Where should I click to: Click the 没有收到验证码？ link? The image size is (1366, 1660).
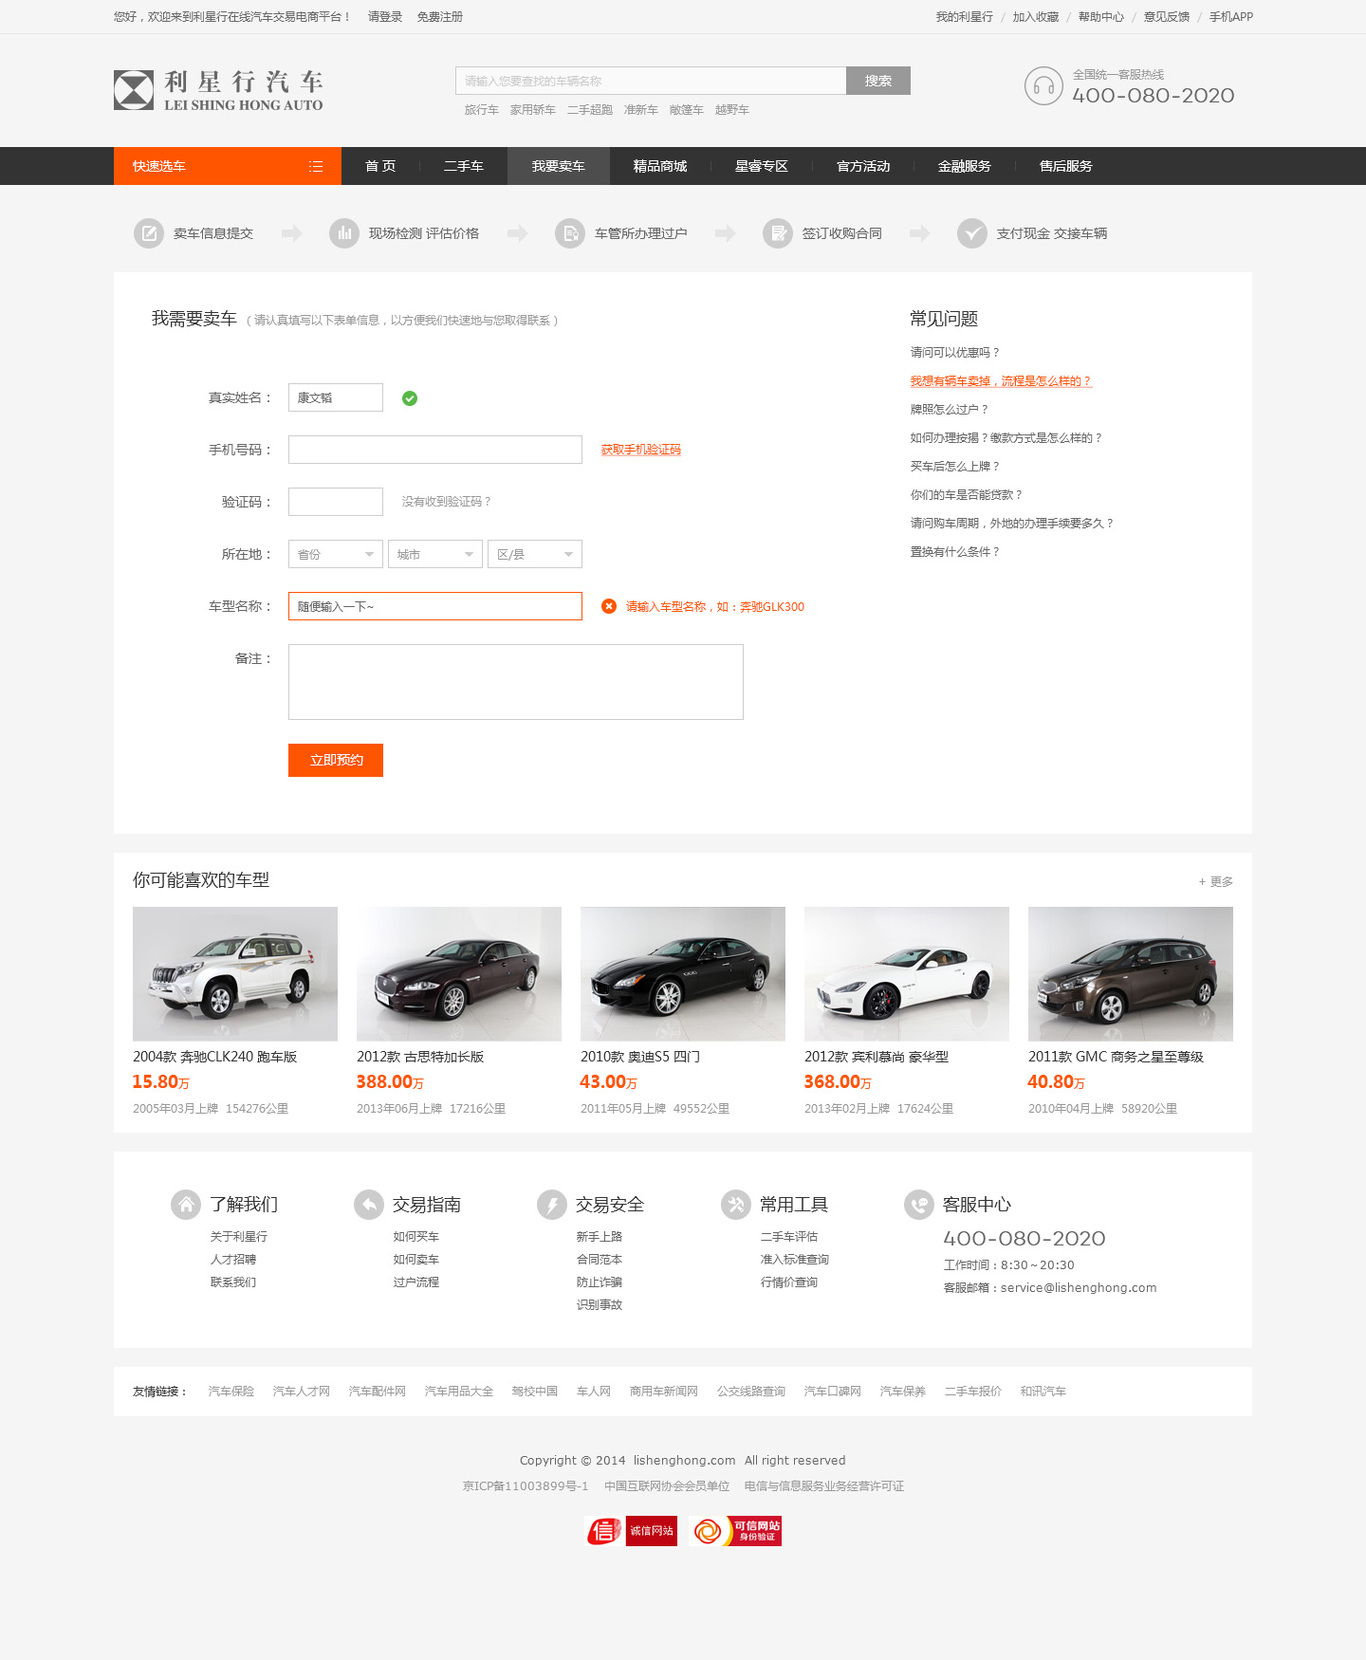(x=447, y=502)
